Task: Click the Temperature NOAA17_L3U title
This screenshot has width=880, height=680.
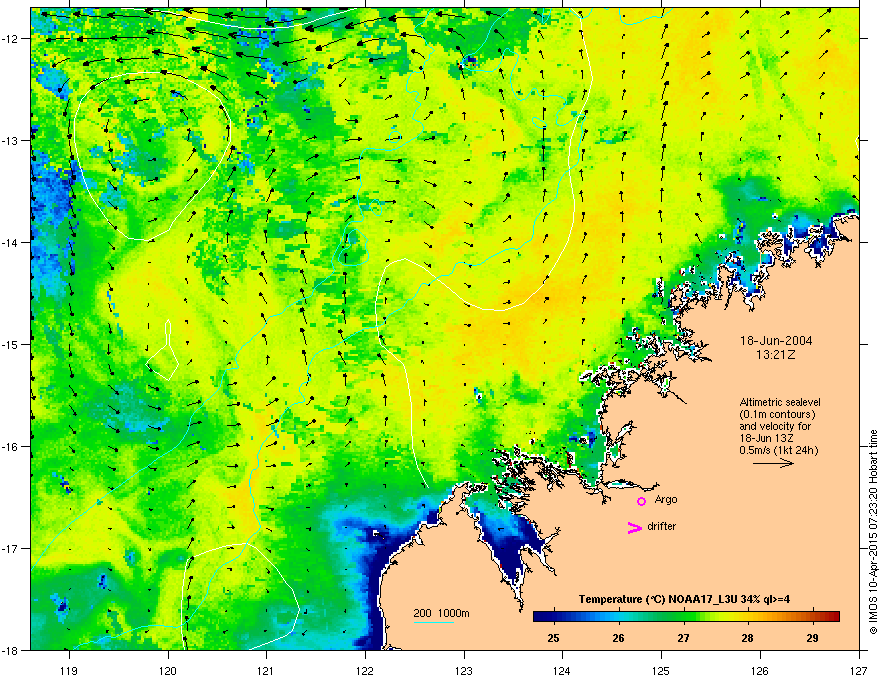Action: pyautogui.click(x=684, y=599)
